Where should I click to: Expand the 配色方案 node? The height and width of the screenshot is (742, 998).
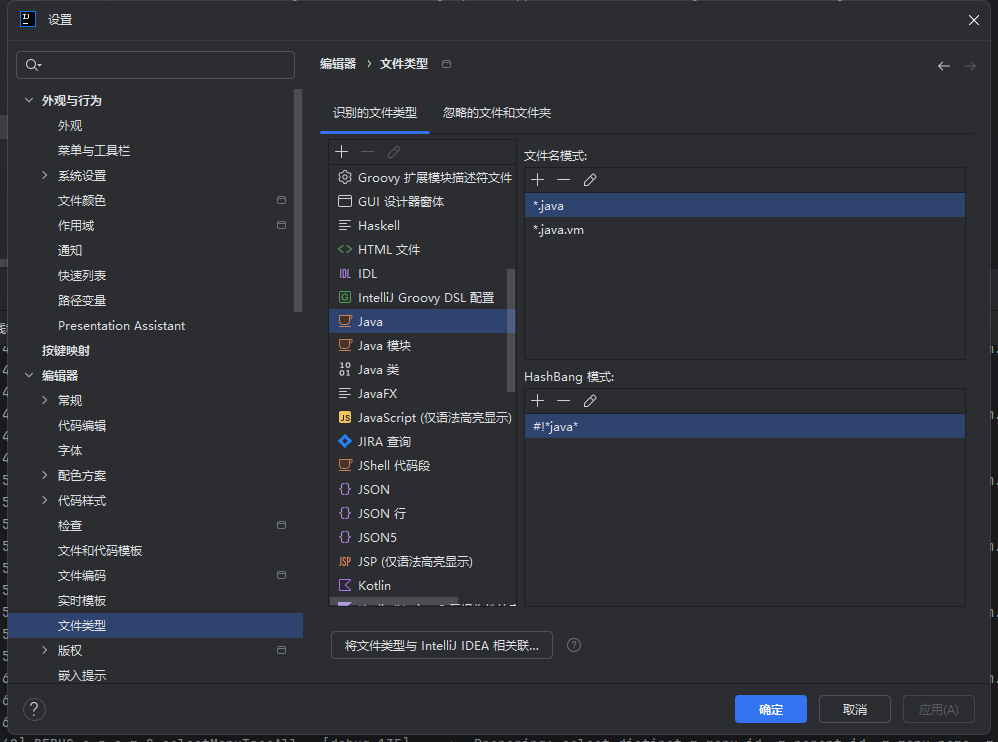tap(45, 475)
